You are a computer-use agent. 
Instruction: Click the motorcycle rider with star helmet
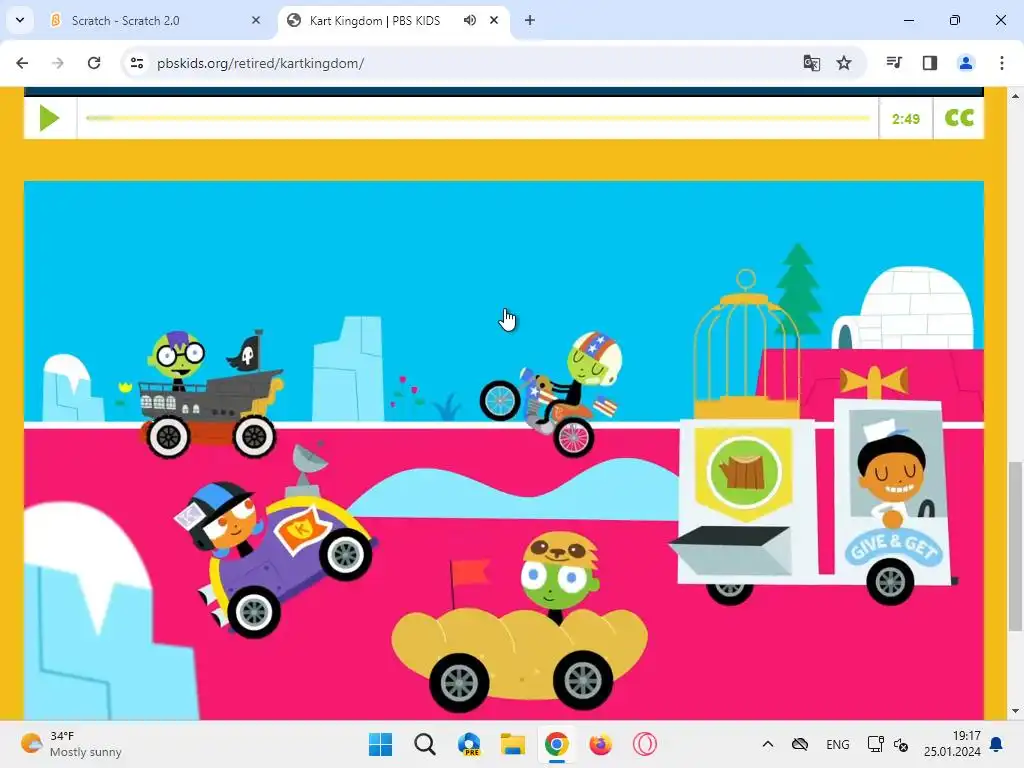coord(551,394)
